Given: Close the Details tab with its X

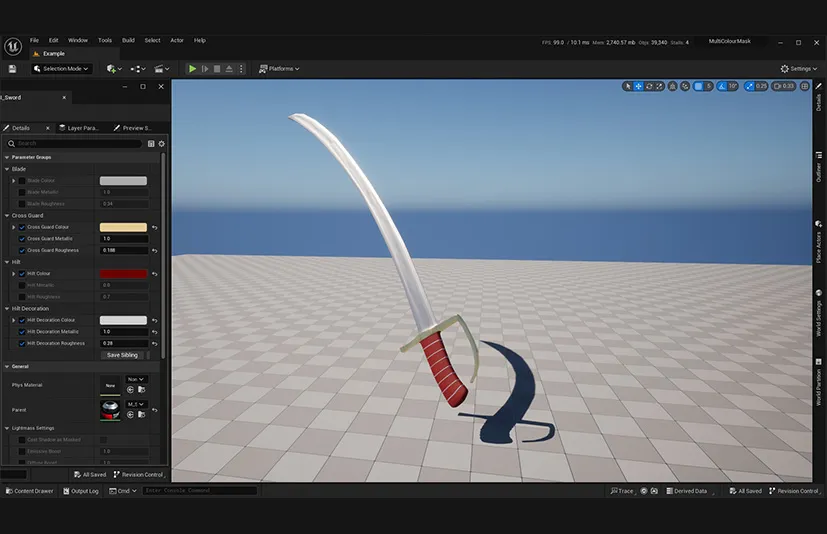Looking at the screenshot, I should click(47, 128).
